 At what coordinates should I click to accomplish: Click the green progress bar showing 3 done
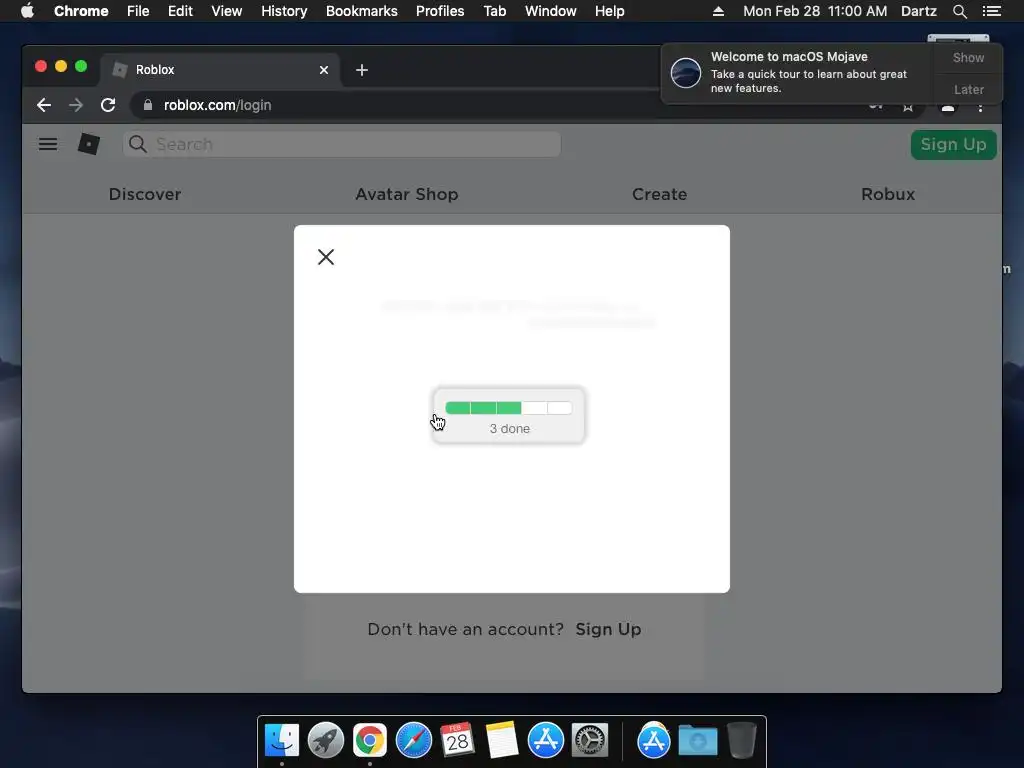coord(509,408)
